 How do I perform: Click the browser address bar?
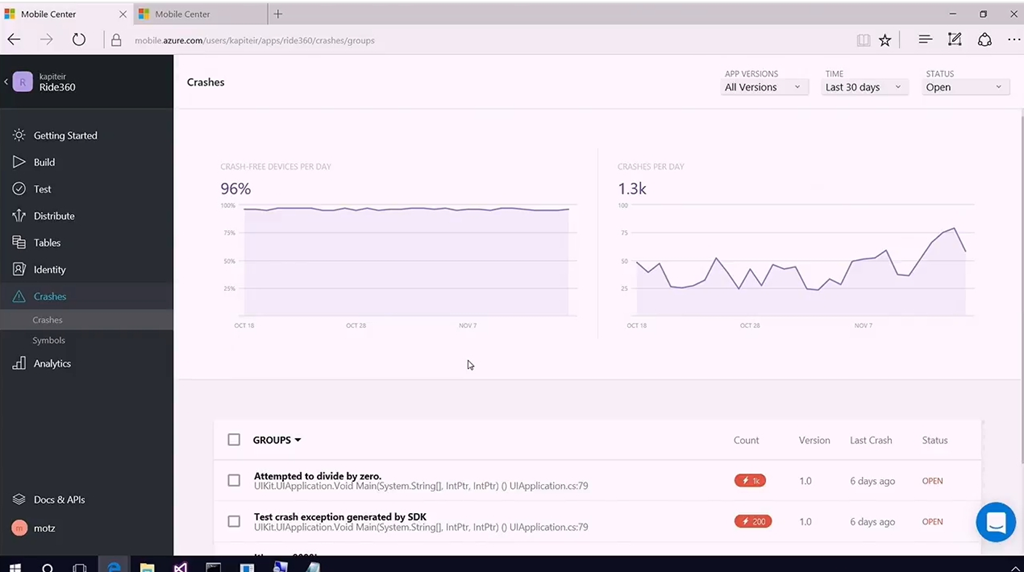tap(450, 40)
